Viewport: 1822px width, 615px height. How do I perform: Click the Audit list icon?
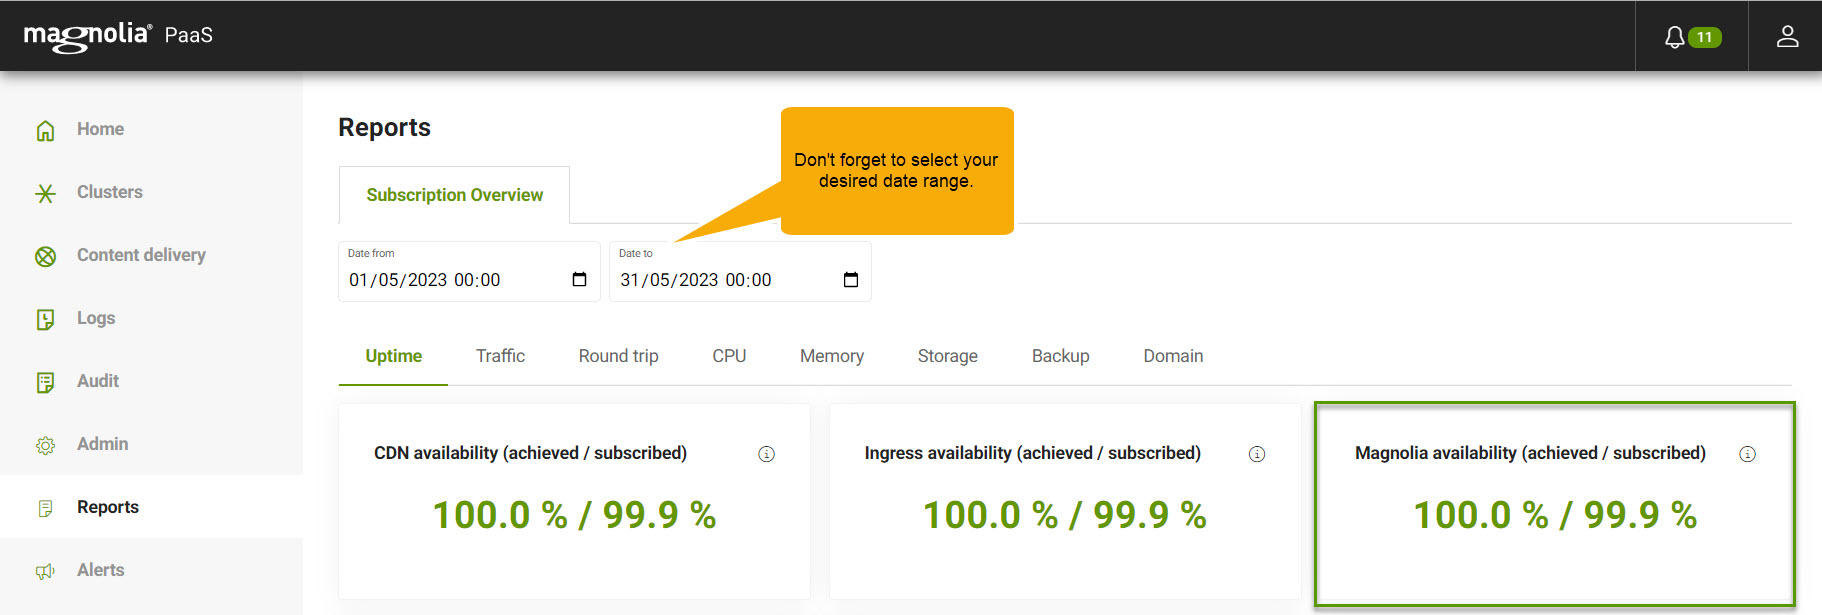pyautogui.click(x=45, y=382)
